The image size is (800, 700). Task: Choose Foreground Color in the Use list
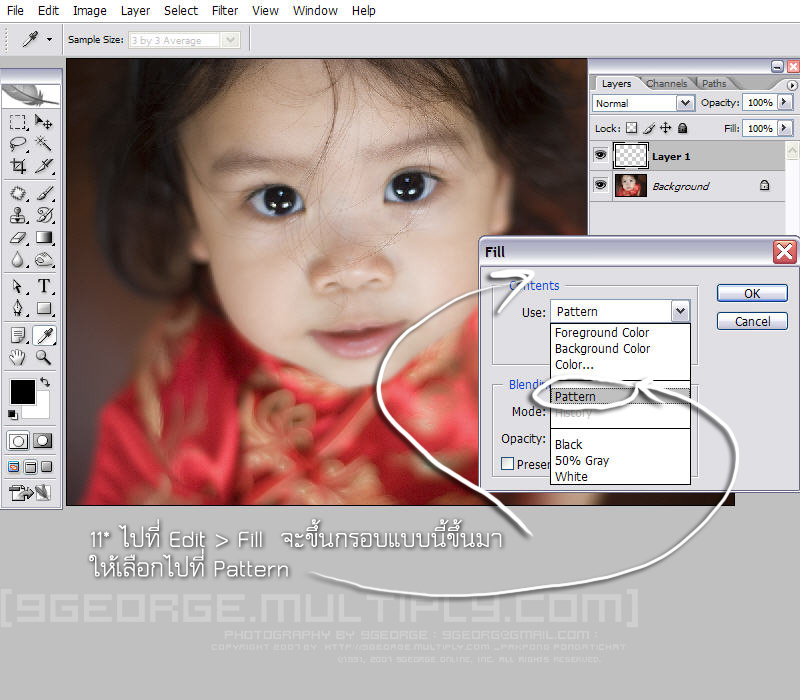[620, 333]
